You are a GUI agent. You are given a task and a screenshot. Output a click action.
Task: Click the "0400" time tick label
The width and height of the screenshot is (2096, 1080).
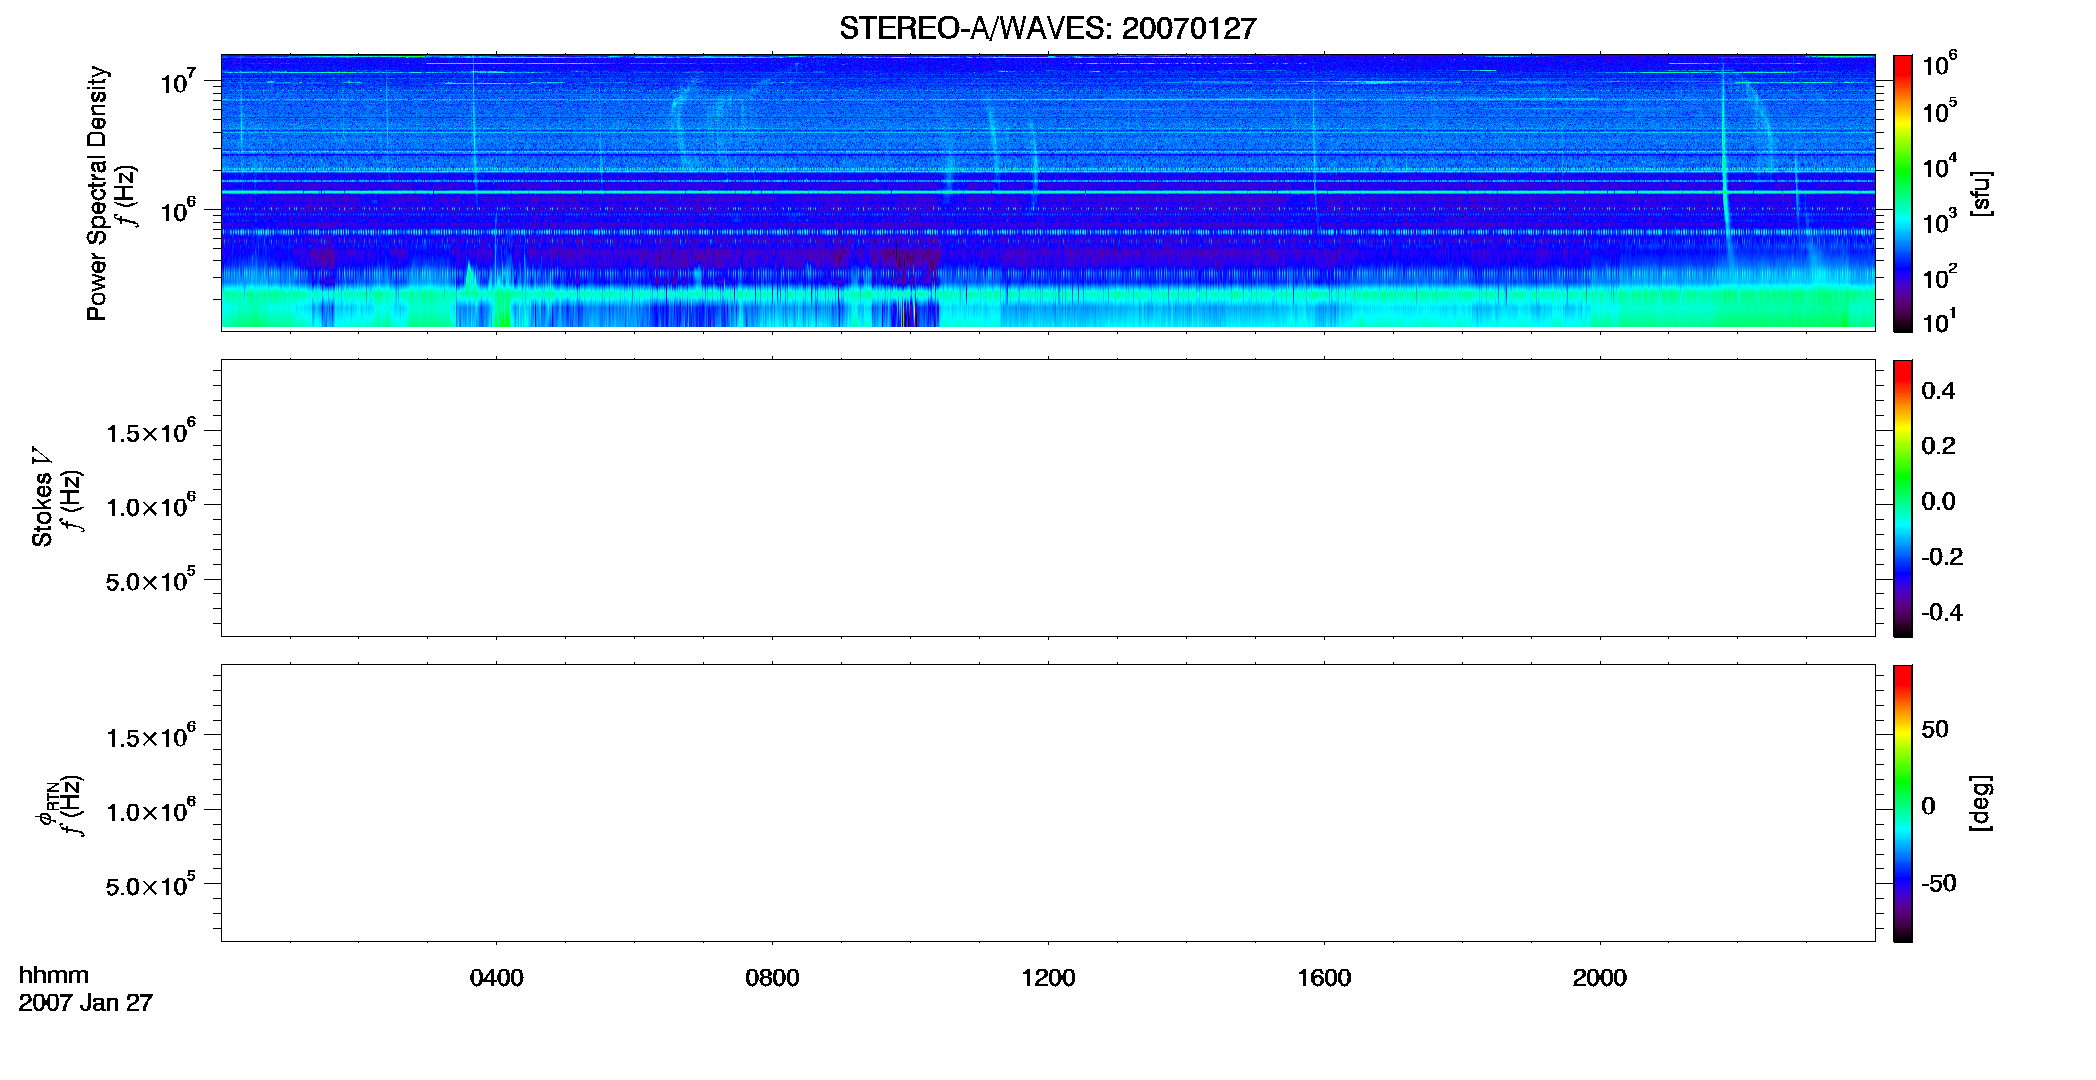(496, 978)
